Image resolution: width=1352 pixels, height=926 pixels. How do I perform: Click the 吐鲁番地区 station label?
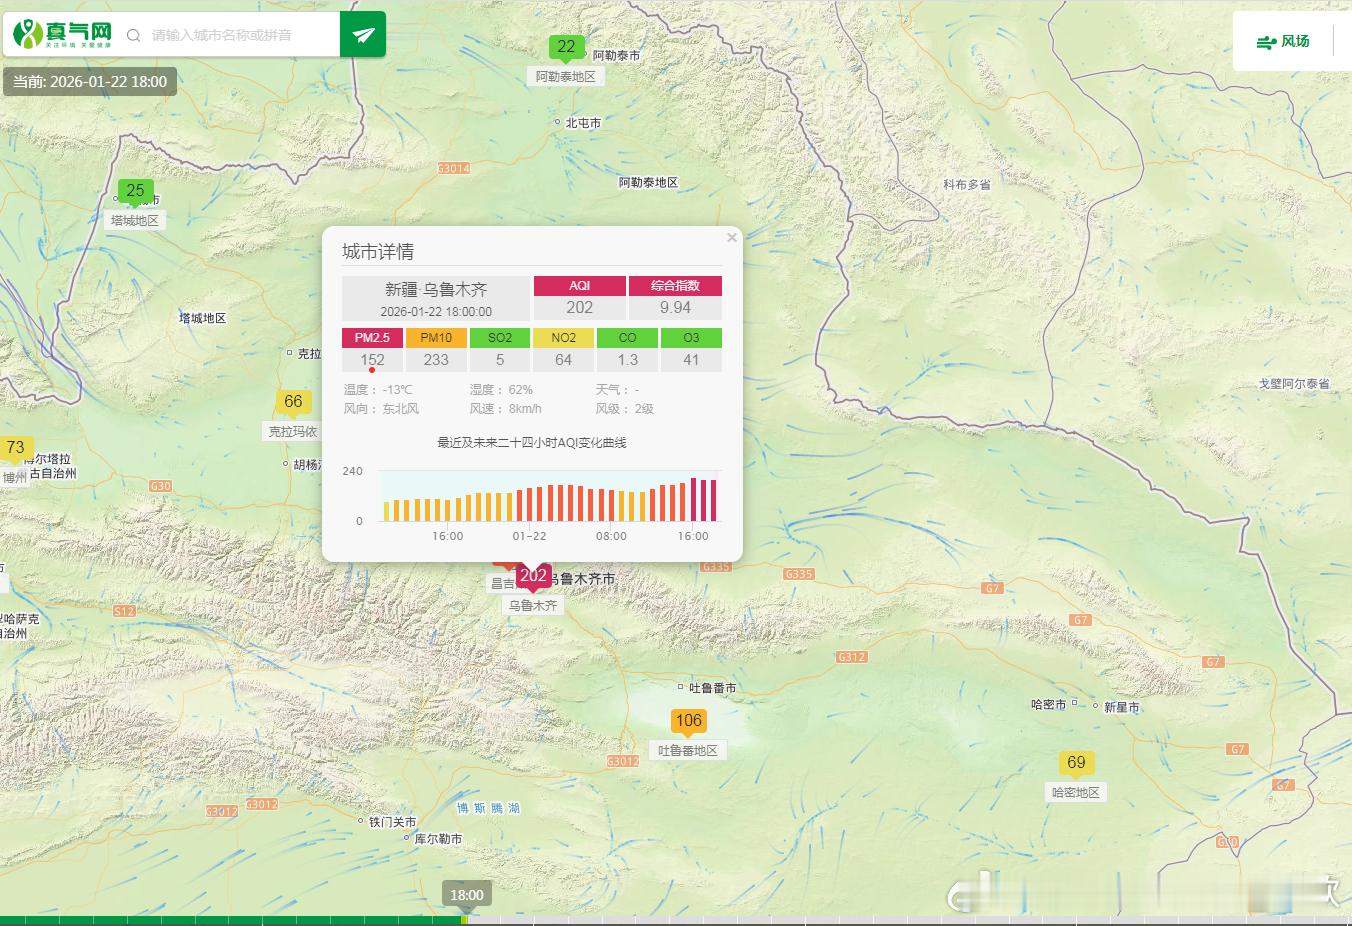point(688,751)
